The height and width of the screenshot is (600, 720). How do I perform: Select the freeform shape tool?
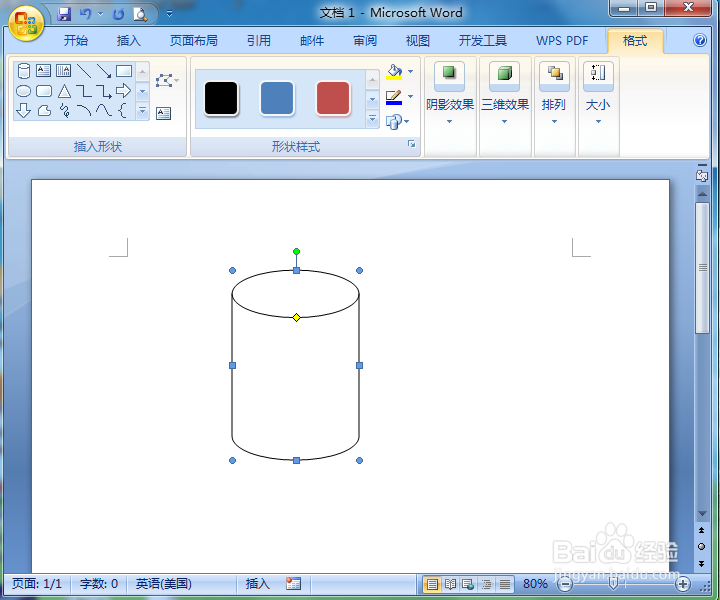44,111
